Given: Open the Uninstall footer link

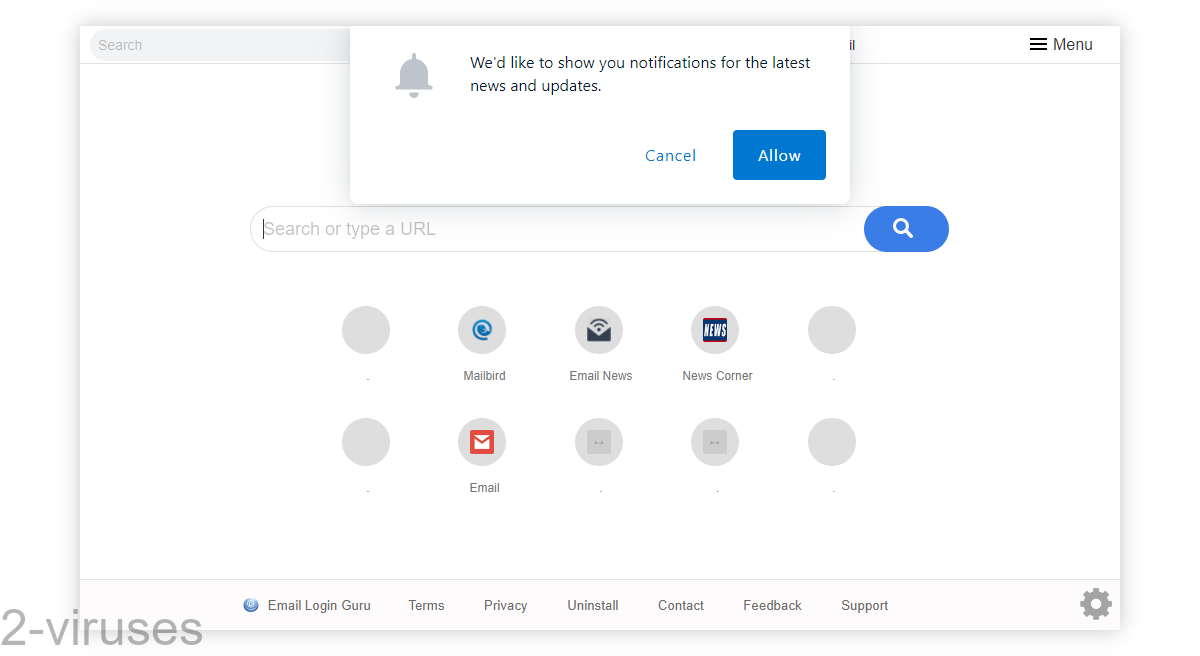Looking at the screenshot, I should coord(592,605).
